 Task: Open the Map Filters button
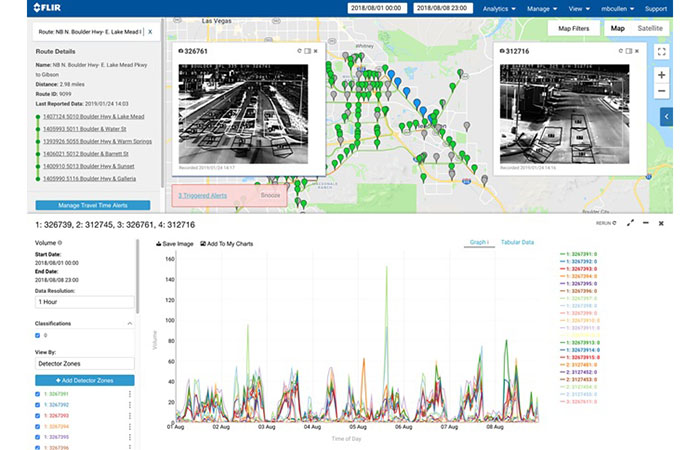[573, 28]
